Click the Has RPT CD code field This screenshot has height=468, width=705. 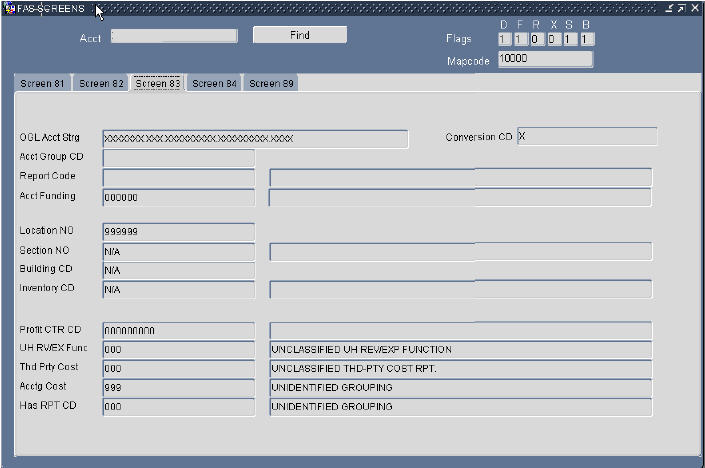pyautogui.click(x=178, y=407)
